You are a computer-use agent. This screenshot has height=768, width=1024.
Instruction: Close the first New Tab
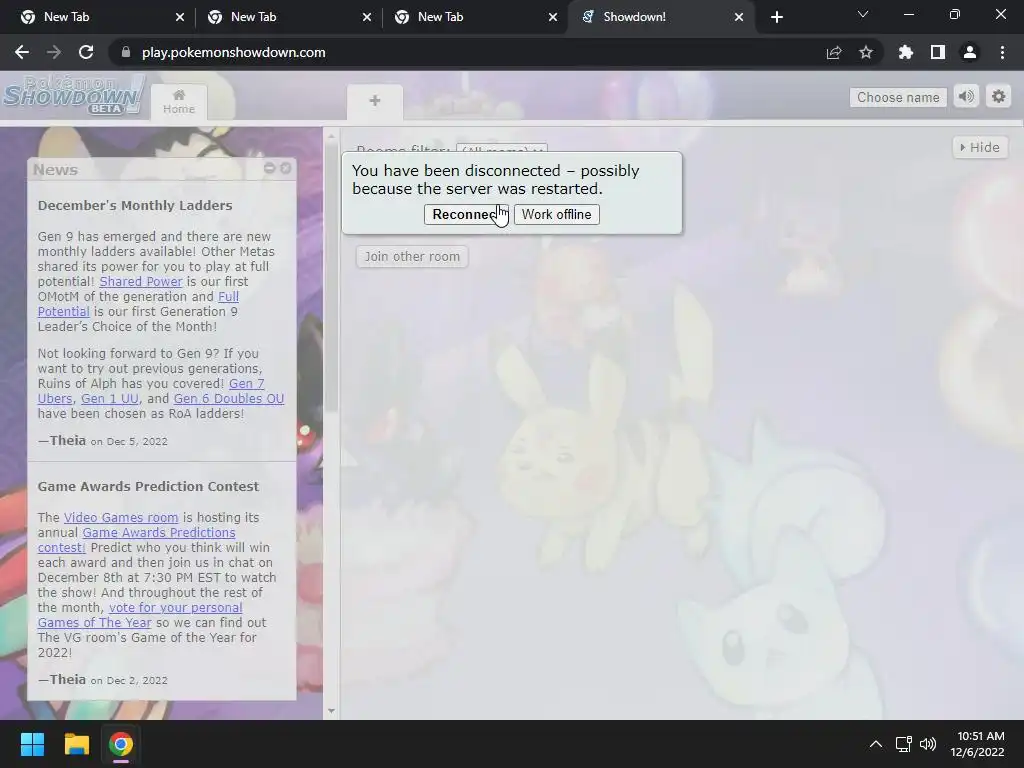pyautogui.click(x=180, y=17)
